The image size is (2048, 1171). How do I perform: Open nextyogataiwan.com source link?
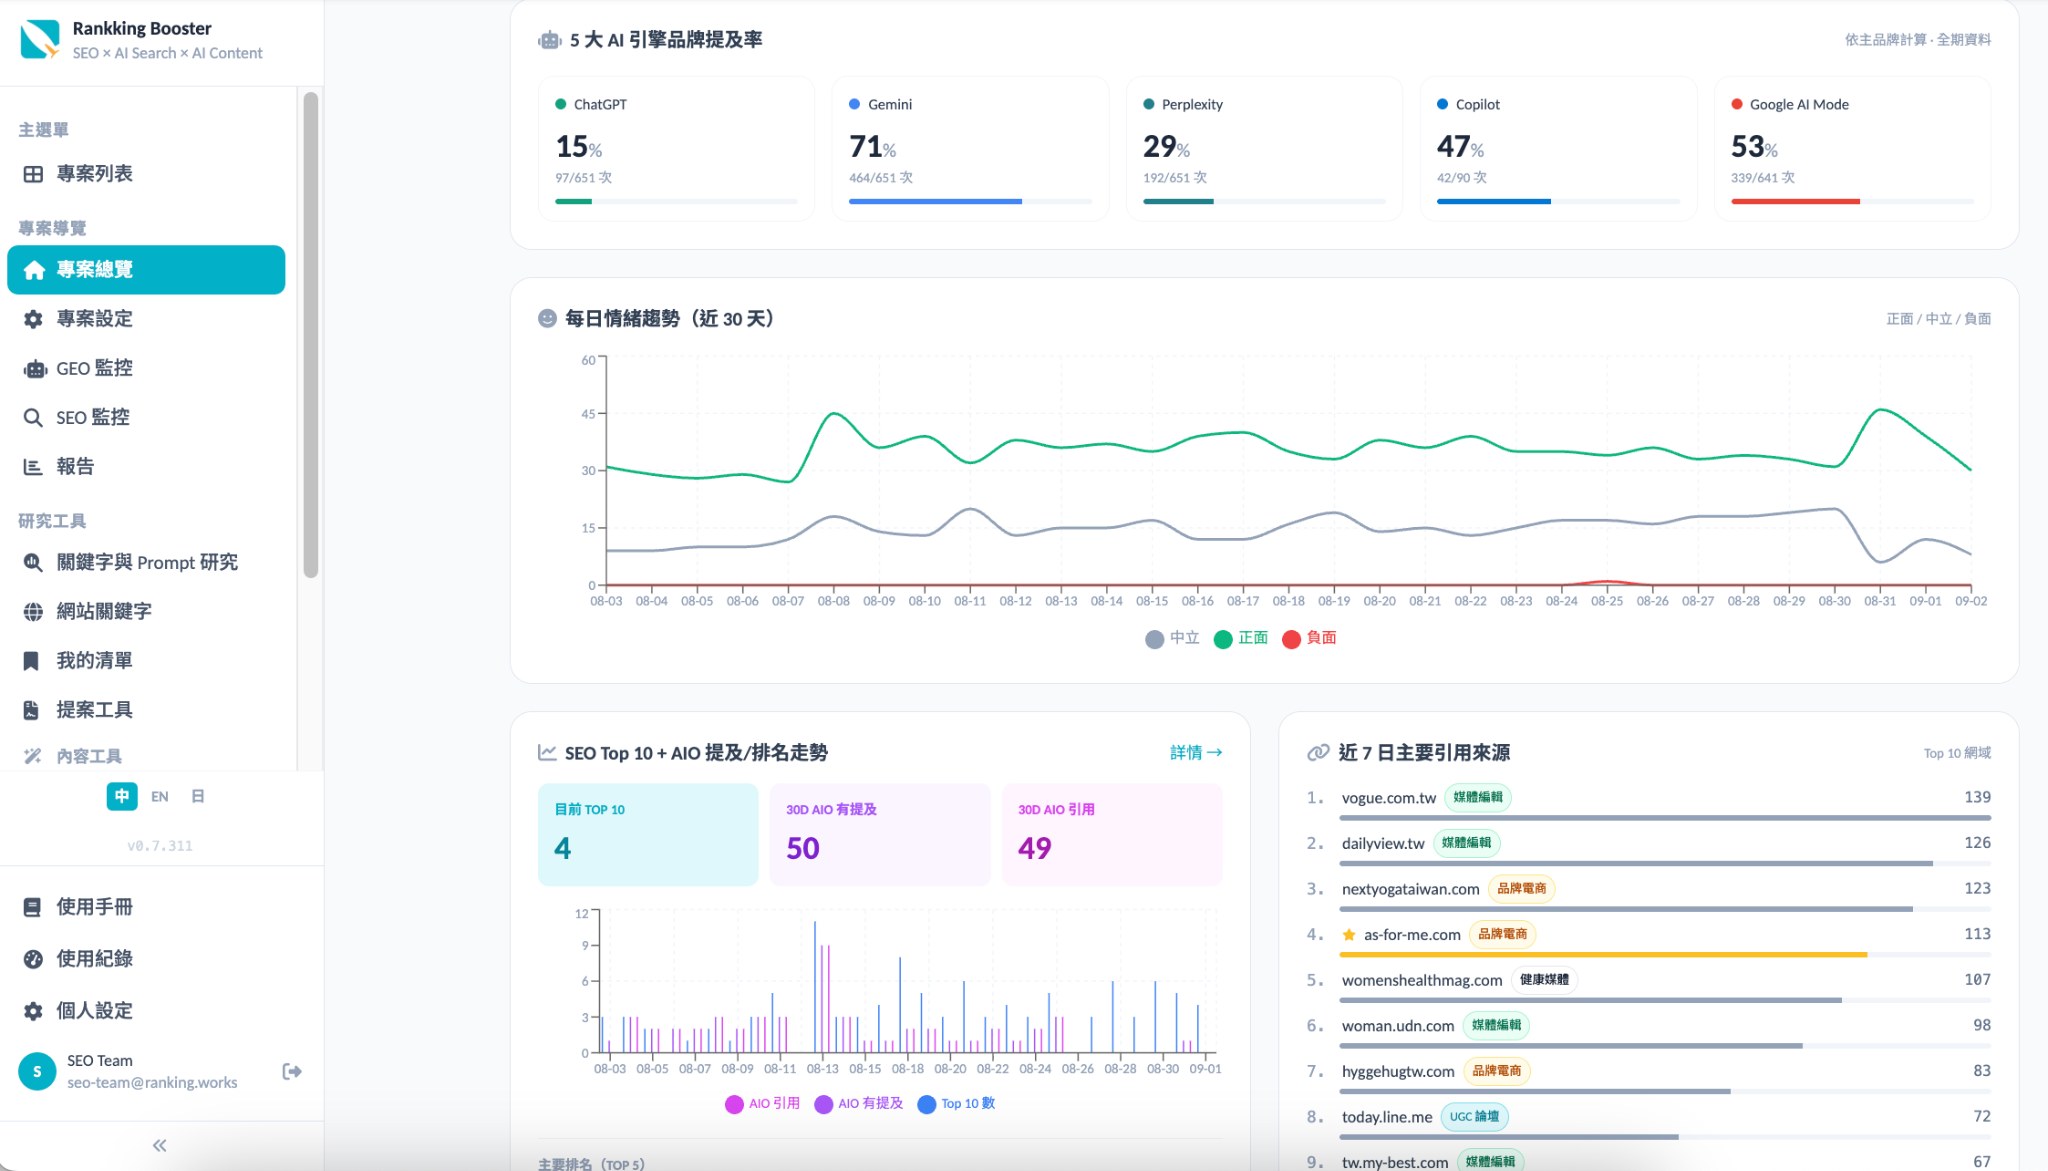pos(1410,889)
